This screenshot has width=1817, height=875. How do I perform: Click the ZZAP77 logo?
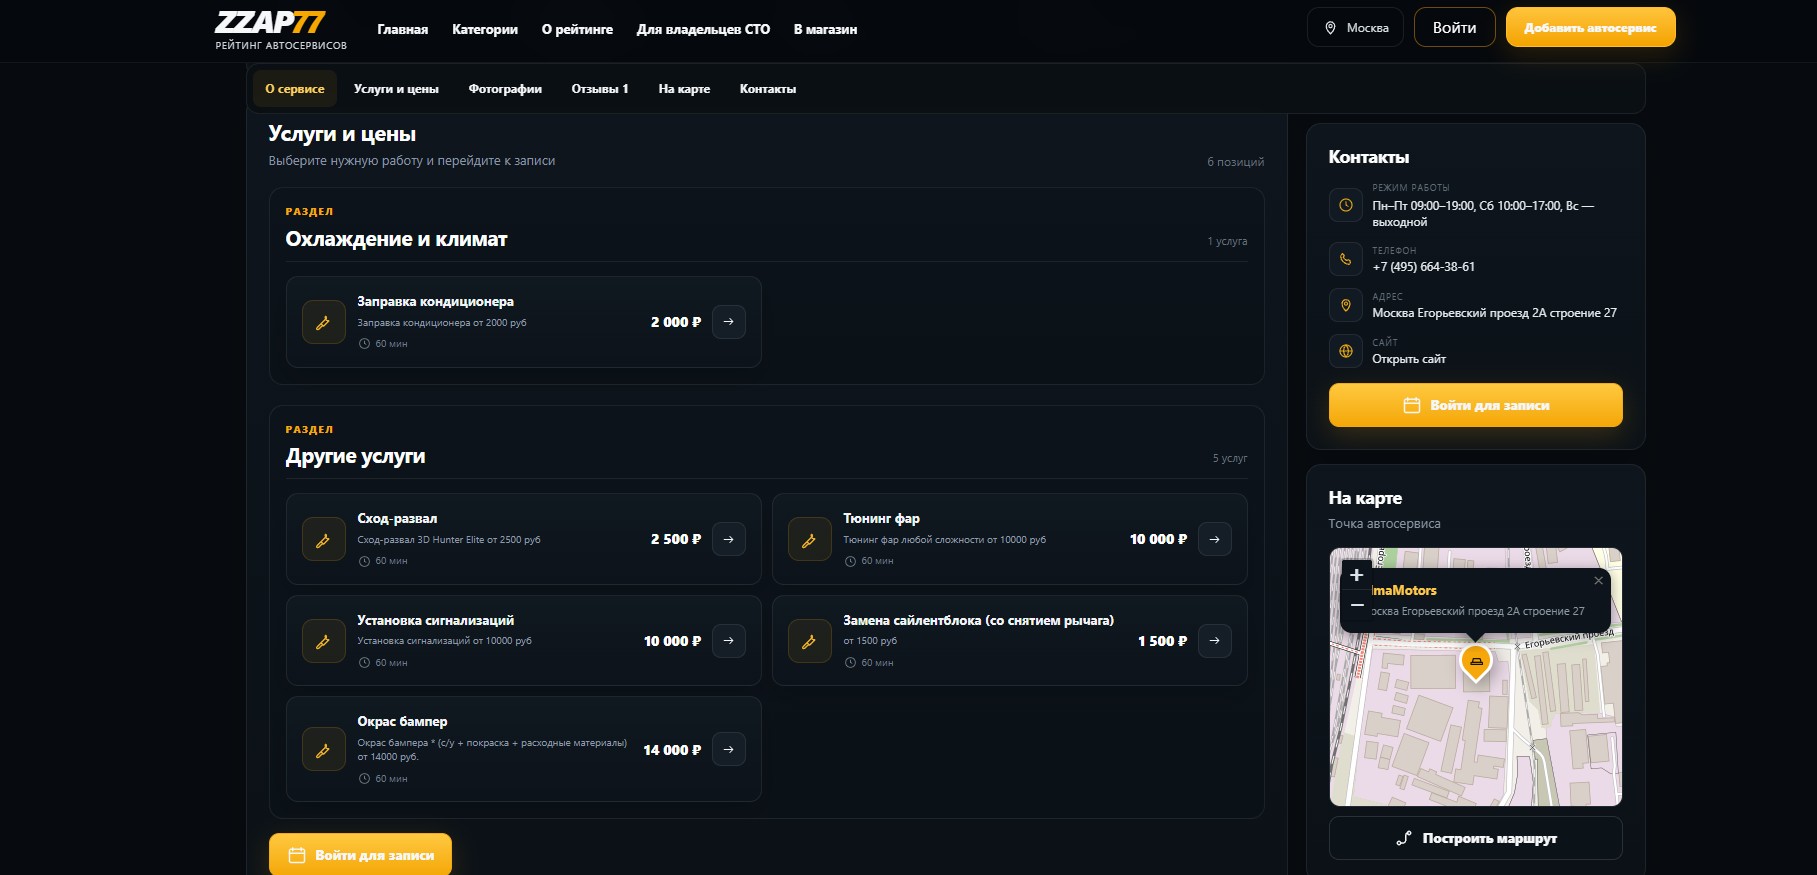[x=280, y=30]
